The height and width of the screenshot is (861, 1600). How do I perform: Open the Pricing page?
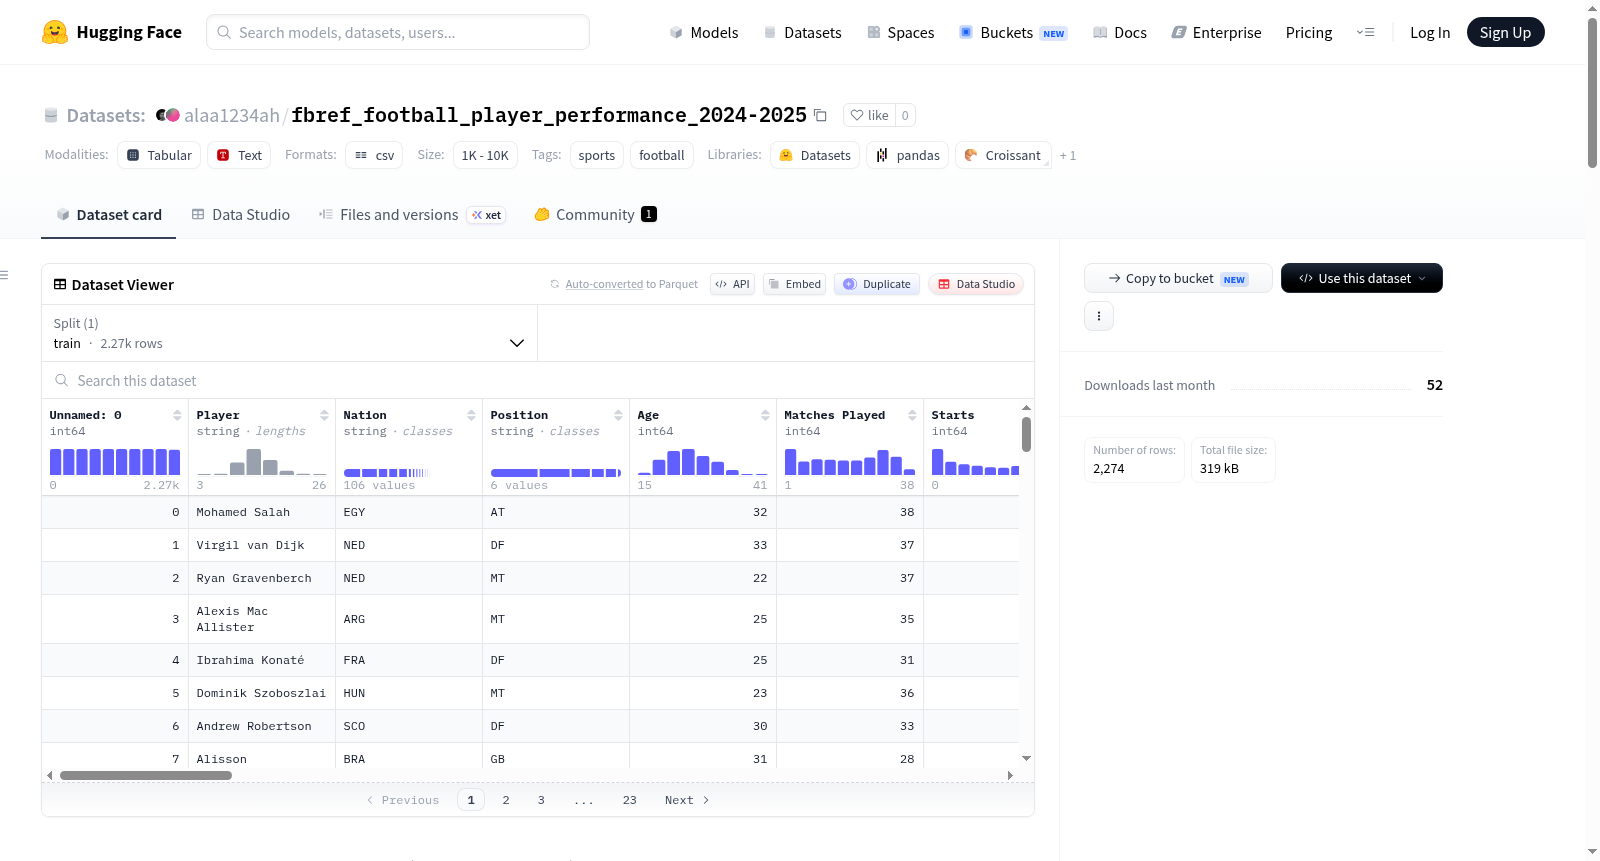[x=1309, y=32]
